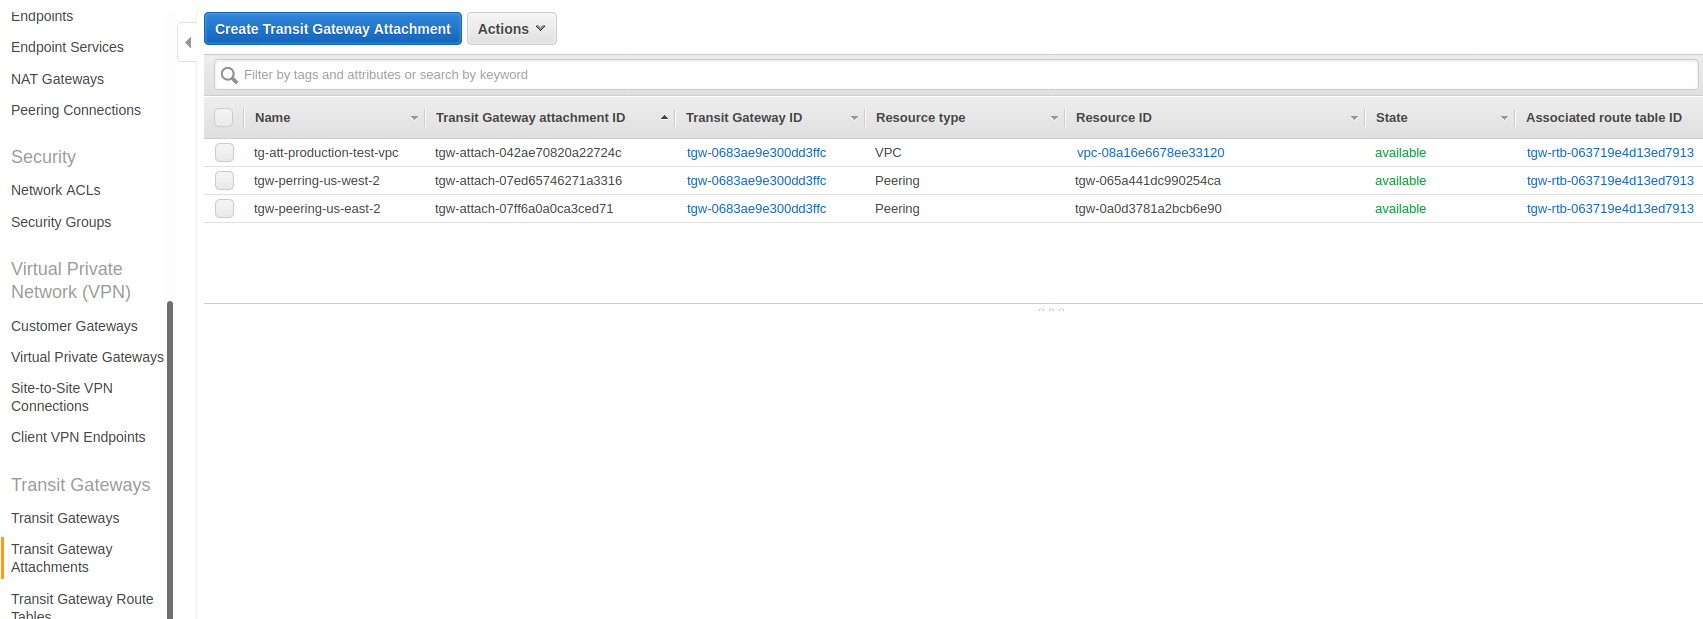This screenshot has height=619, width=1703.
Task: Click Peering type in tgw-perring-us-west-2 row
Action: [897, 181]
